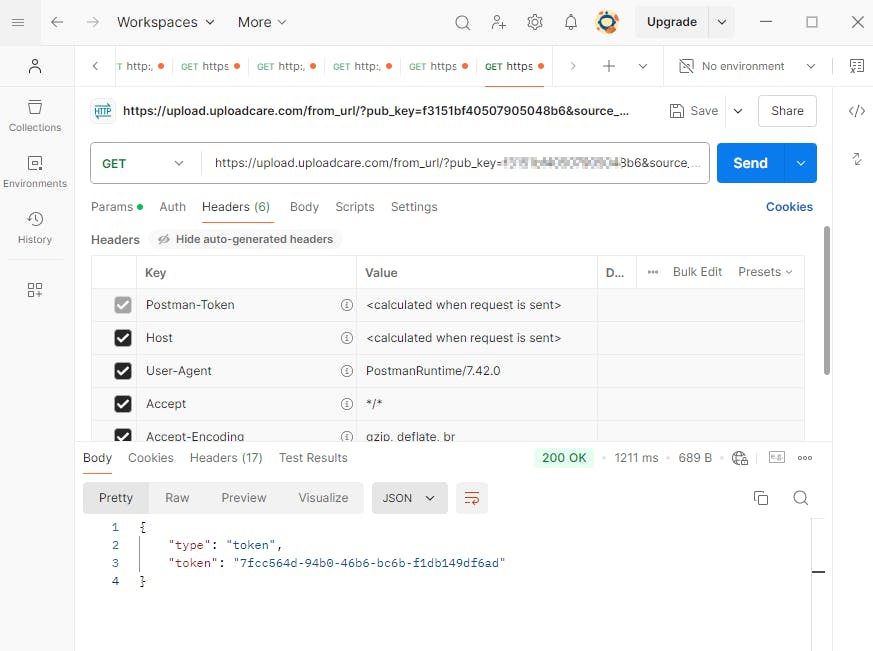Toggle the Postman-Token header checkbox

point(122,305)
